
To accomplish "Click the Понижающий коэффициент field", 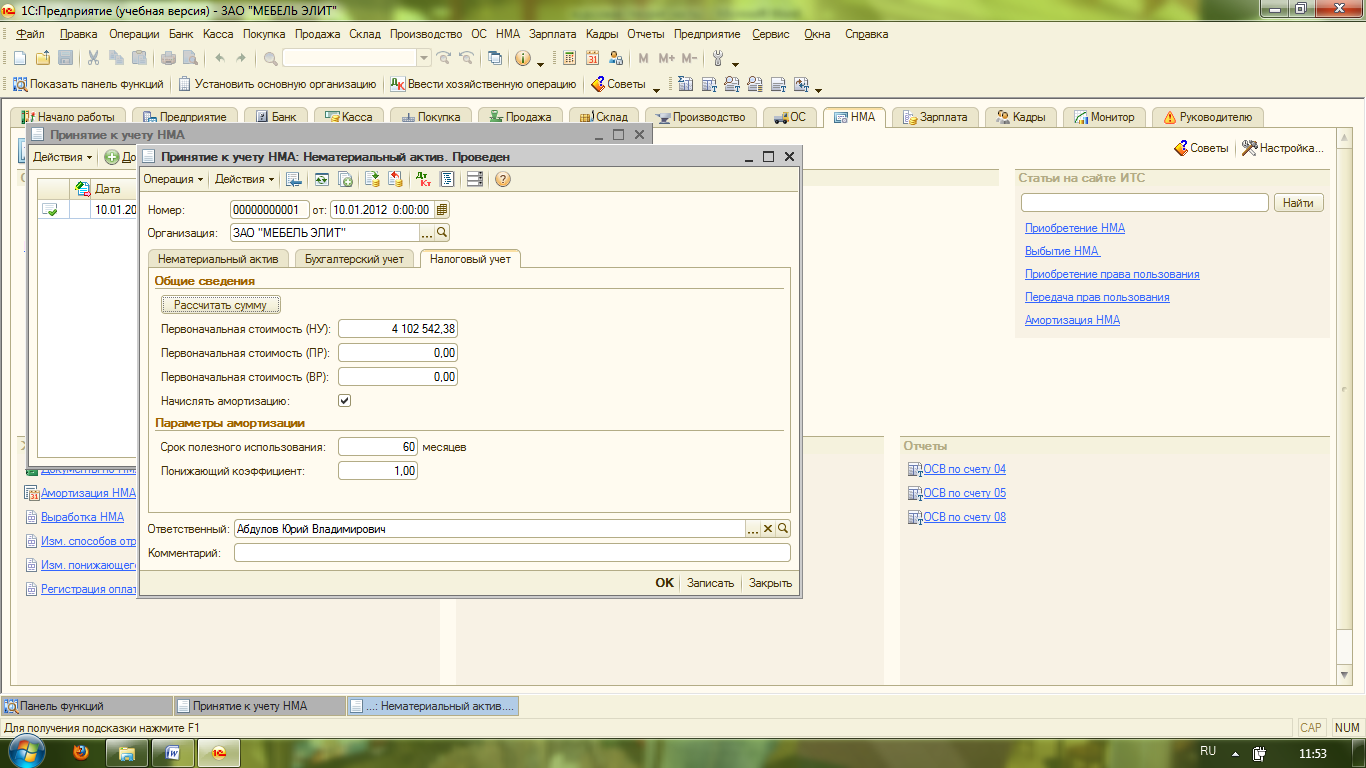I will point(378,471).
